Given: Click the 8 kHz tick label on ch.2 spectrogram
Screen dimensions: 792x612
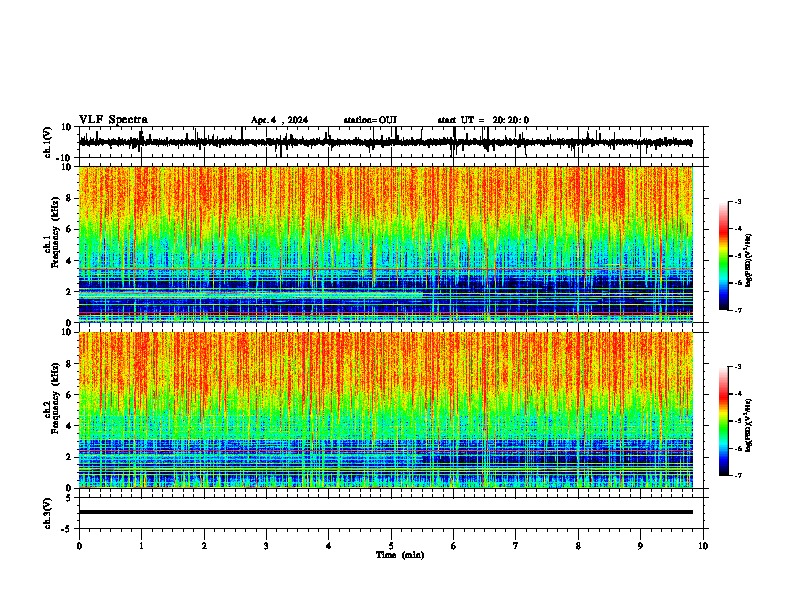Looking at the screenshot, I should [69, 364].
